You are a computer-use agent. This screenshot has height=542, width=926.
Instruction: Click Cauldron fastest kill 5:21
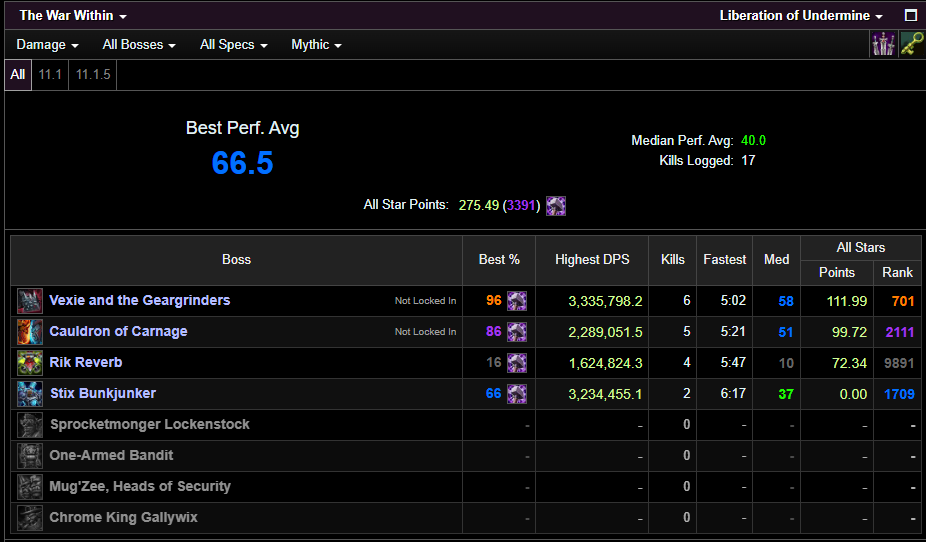(x=733, y=332)
